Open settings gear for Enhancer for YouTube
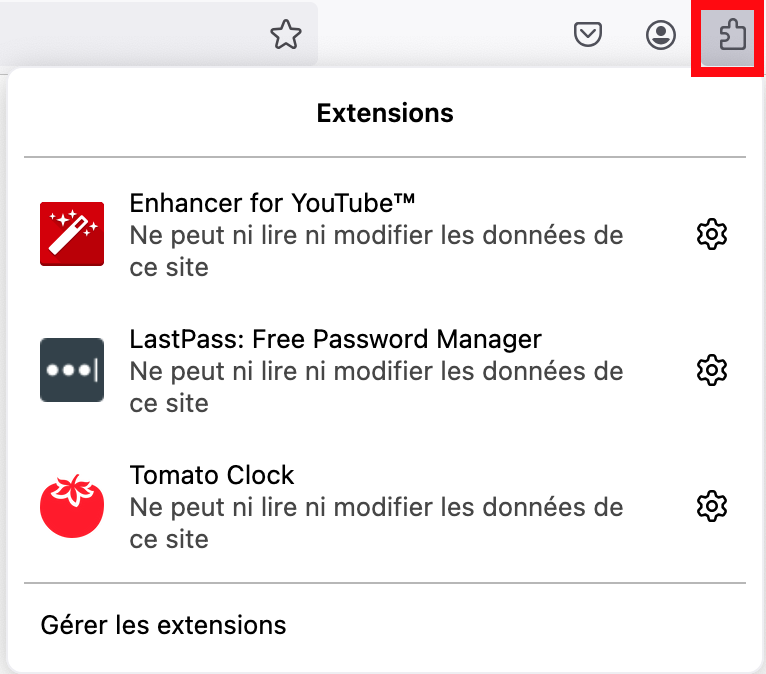This screenshot has width=766, height=674. point(711,234)
